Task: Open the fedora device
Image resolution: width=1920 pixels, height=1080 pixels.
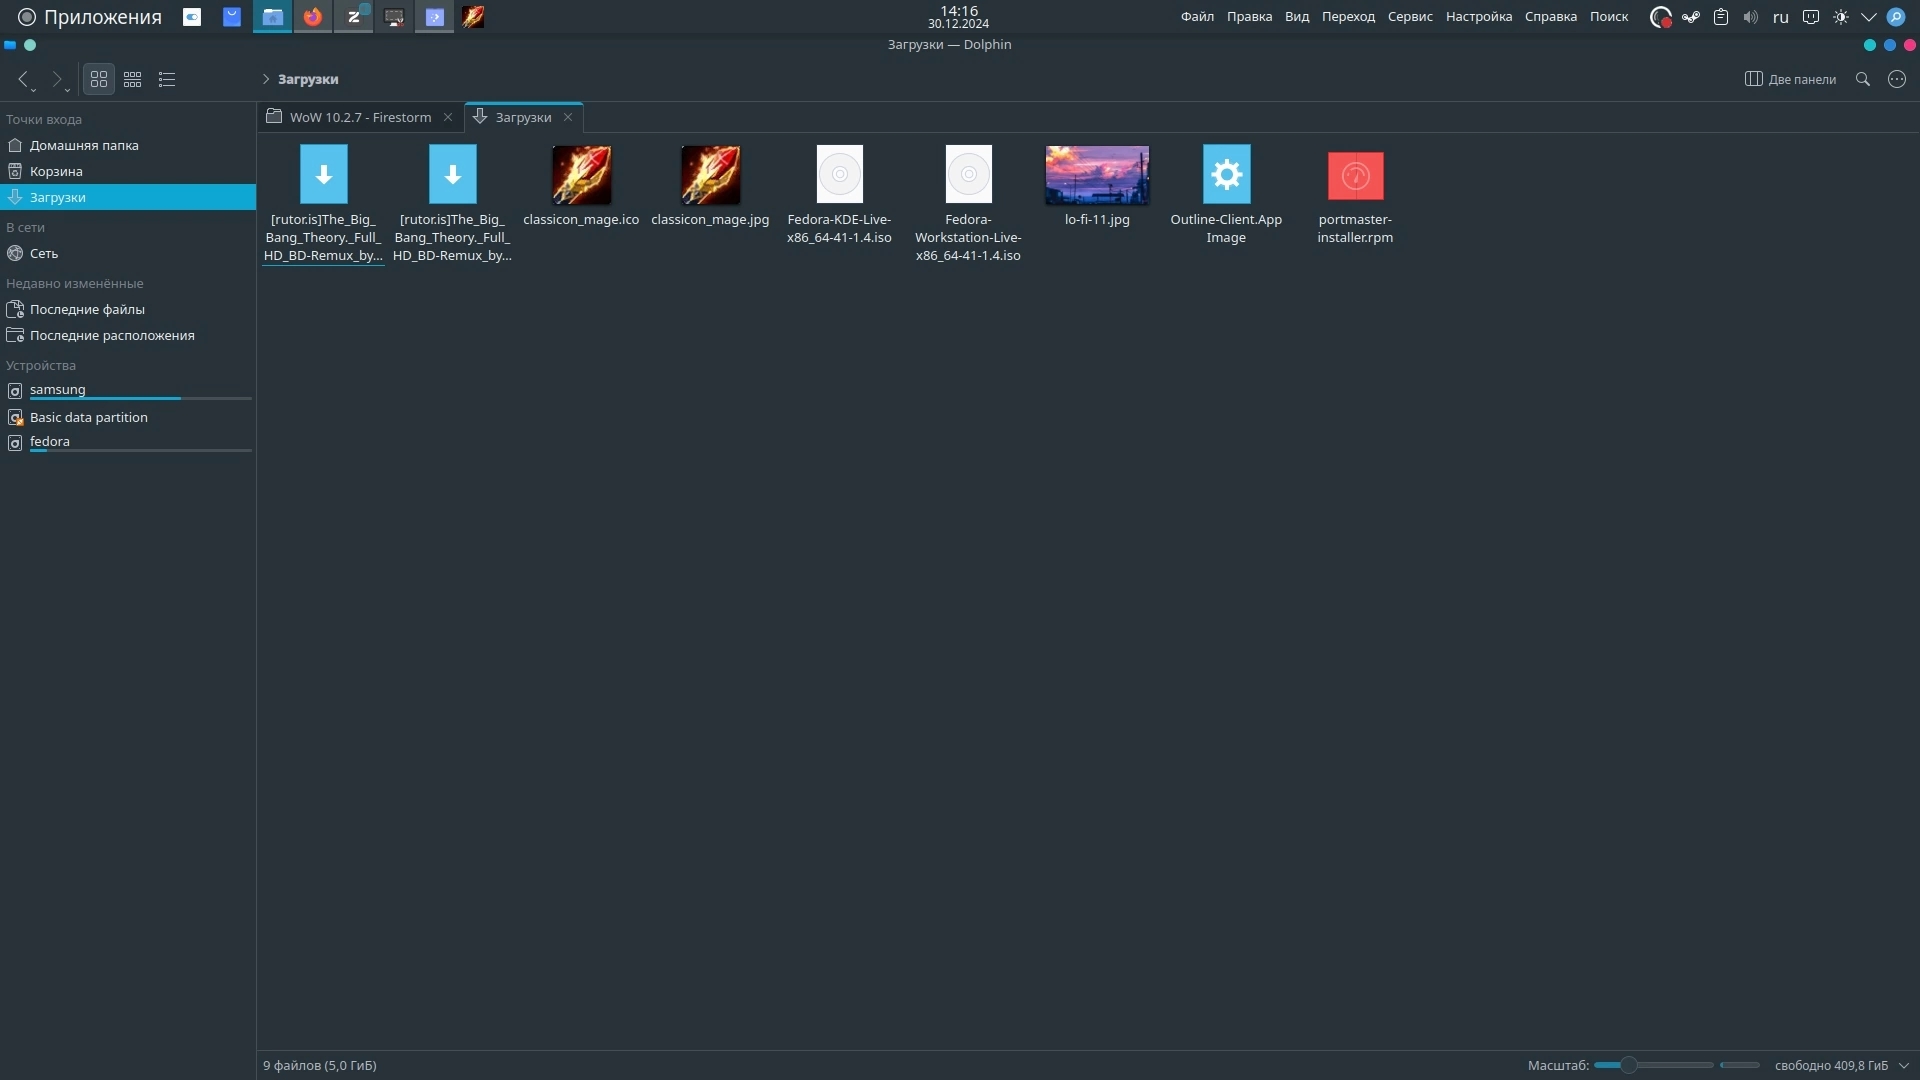Action: point(128,442)
